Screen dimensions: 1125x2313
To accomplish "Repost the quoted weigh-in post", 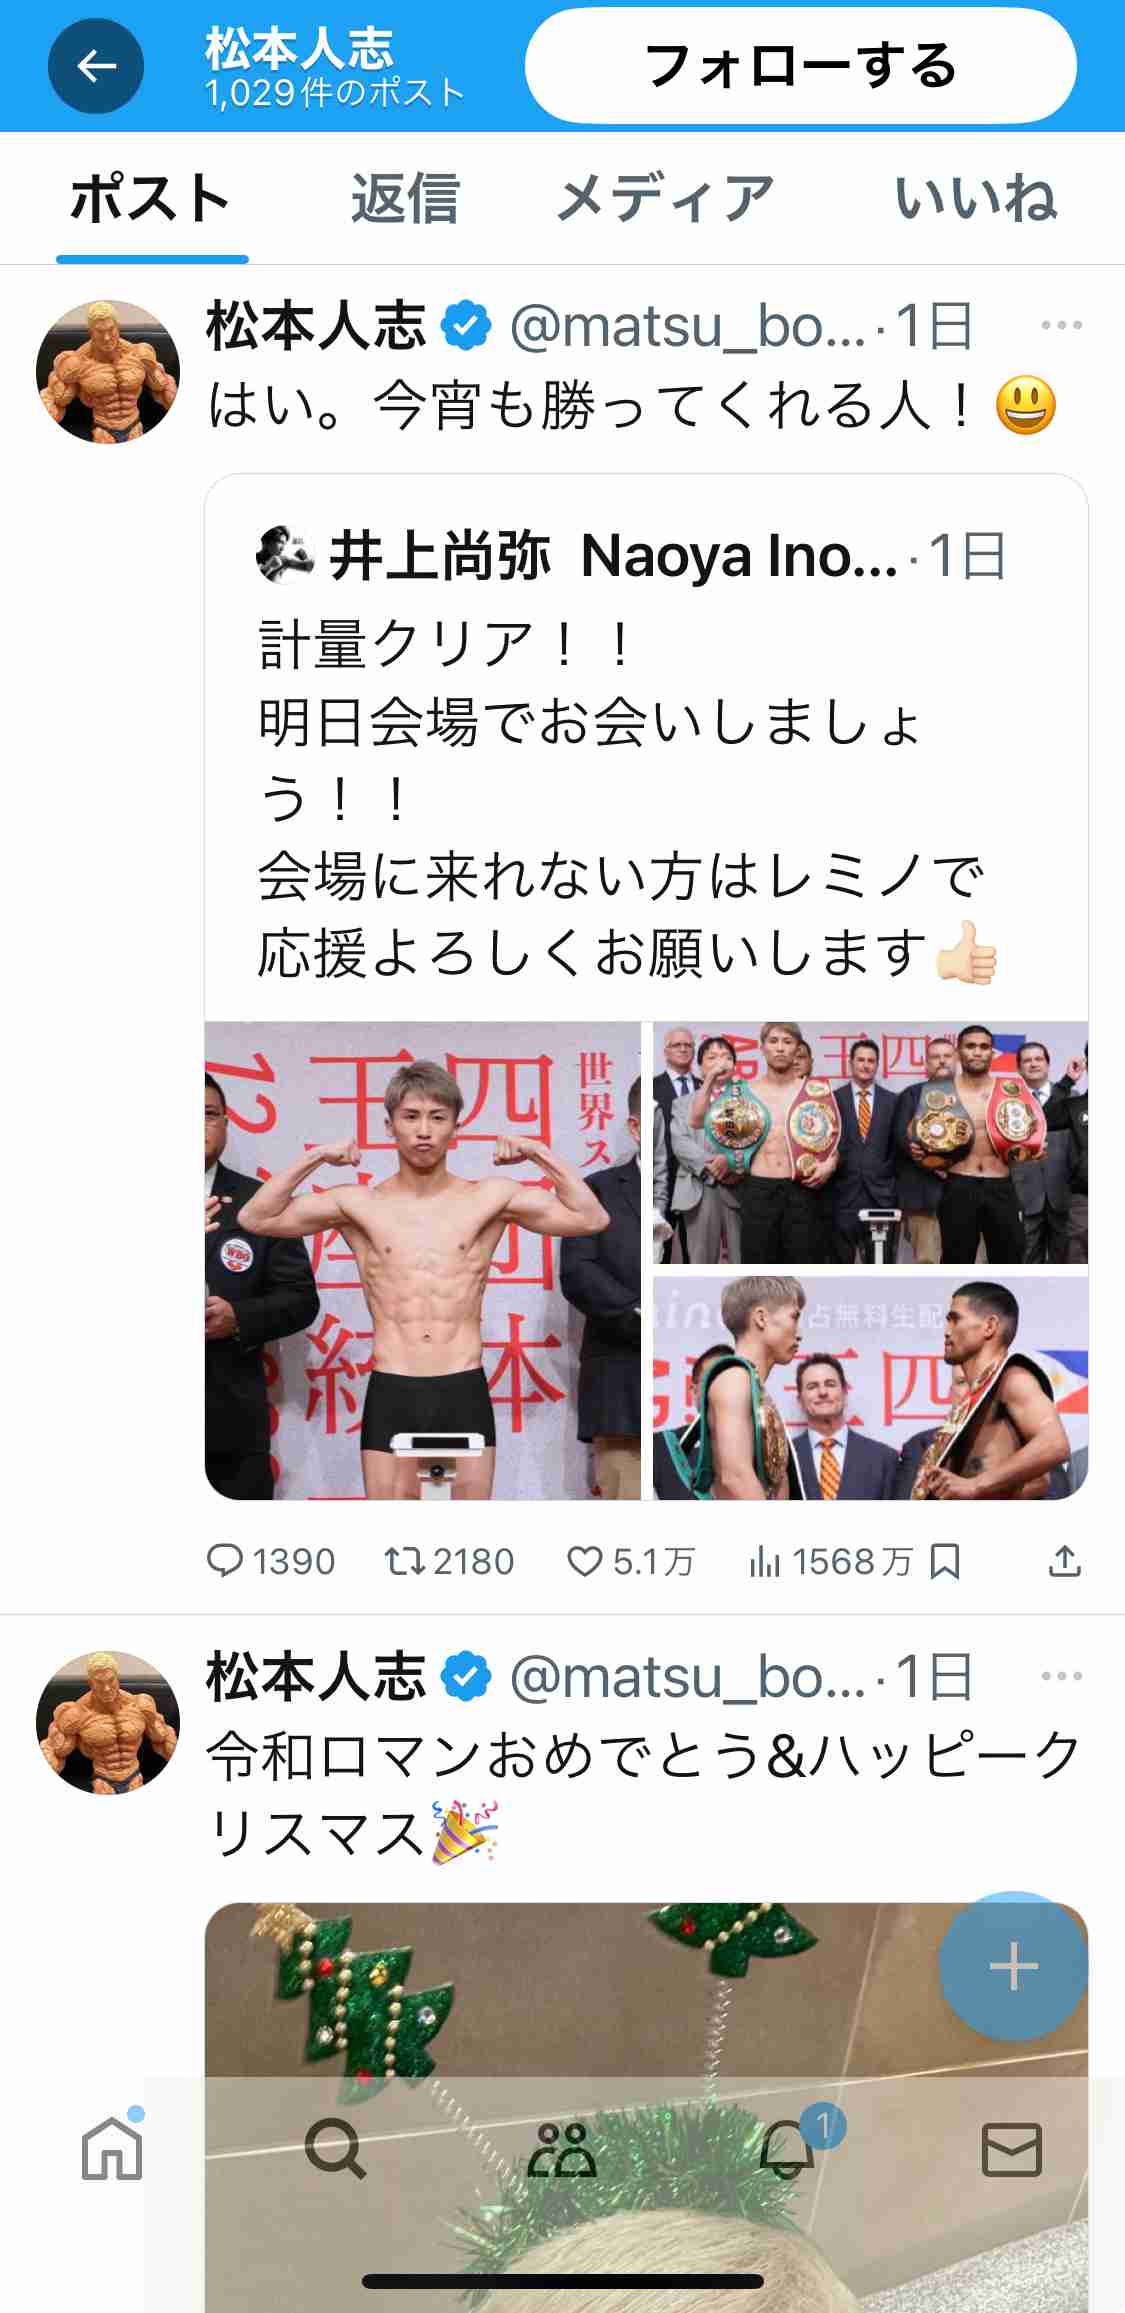I will click(x=449, y=1561).
